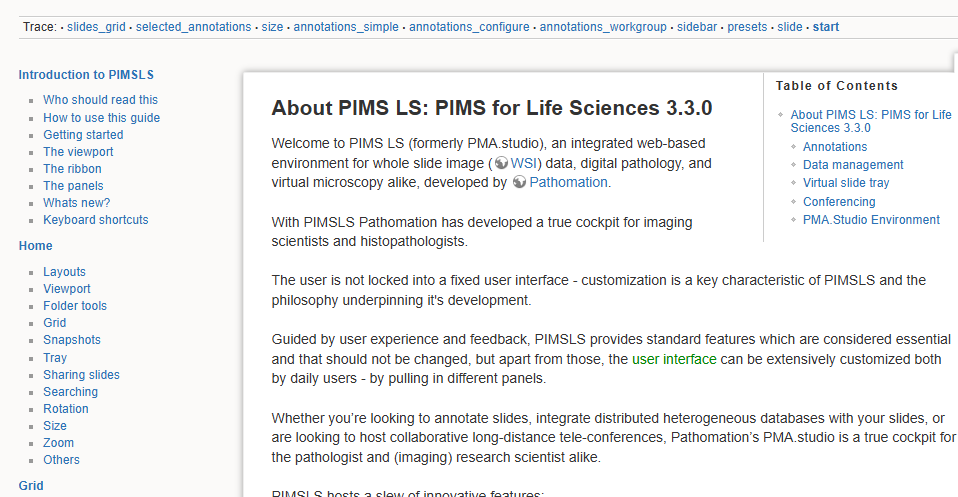
Task: Go to the Snapshots page
Action: pyautogui.click(x=71, y=340)
